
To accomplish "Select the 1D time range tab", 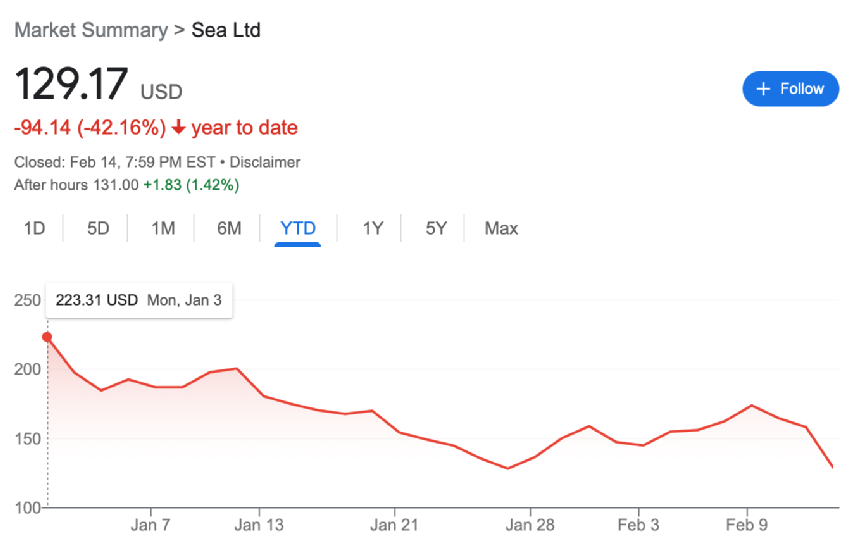I will [x=35, y=228].
